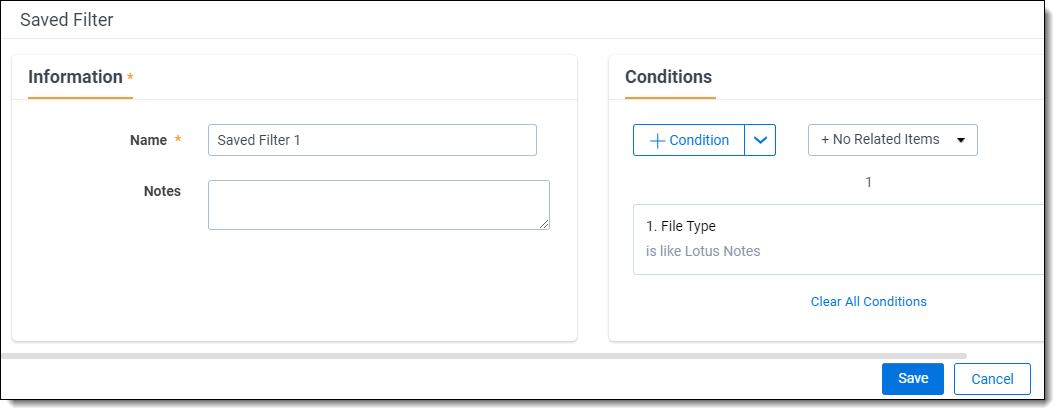Open the Condition split-button chevron dropdown
The image size is (1060, 415).
[760, 141]
